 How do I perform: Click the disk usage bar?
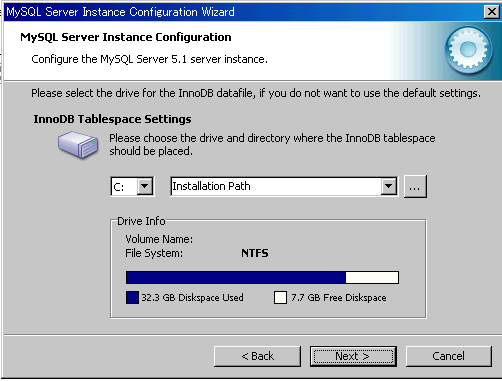pos(262,277)
